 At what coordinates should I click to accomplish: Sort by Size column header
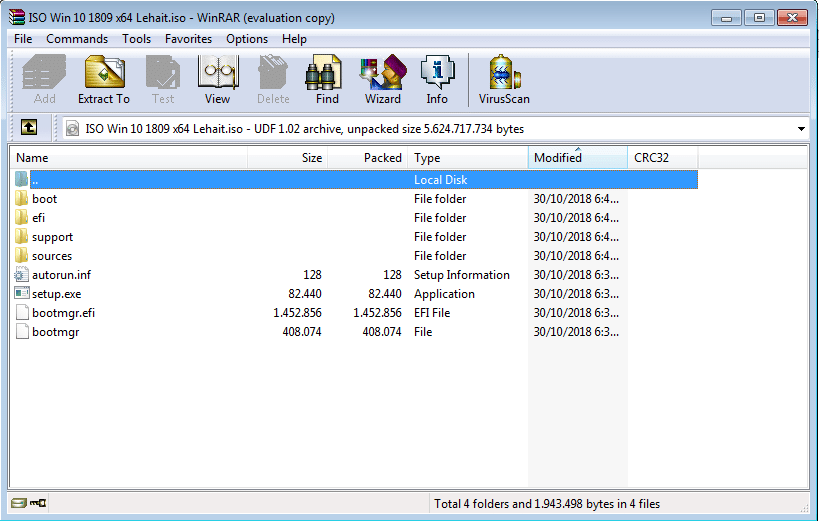click(x=287, y=157)
